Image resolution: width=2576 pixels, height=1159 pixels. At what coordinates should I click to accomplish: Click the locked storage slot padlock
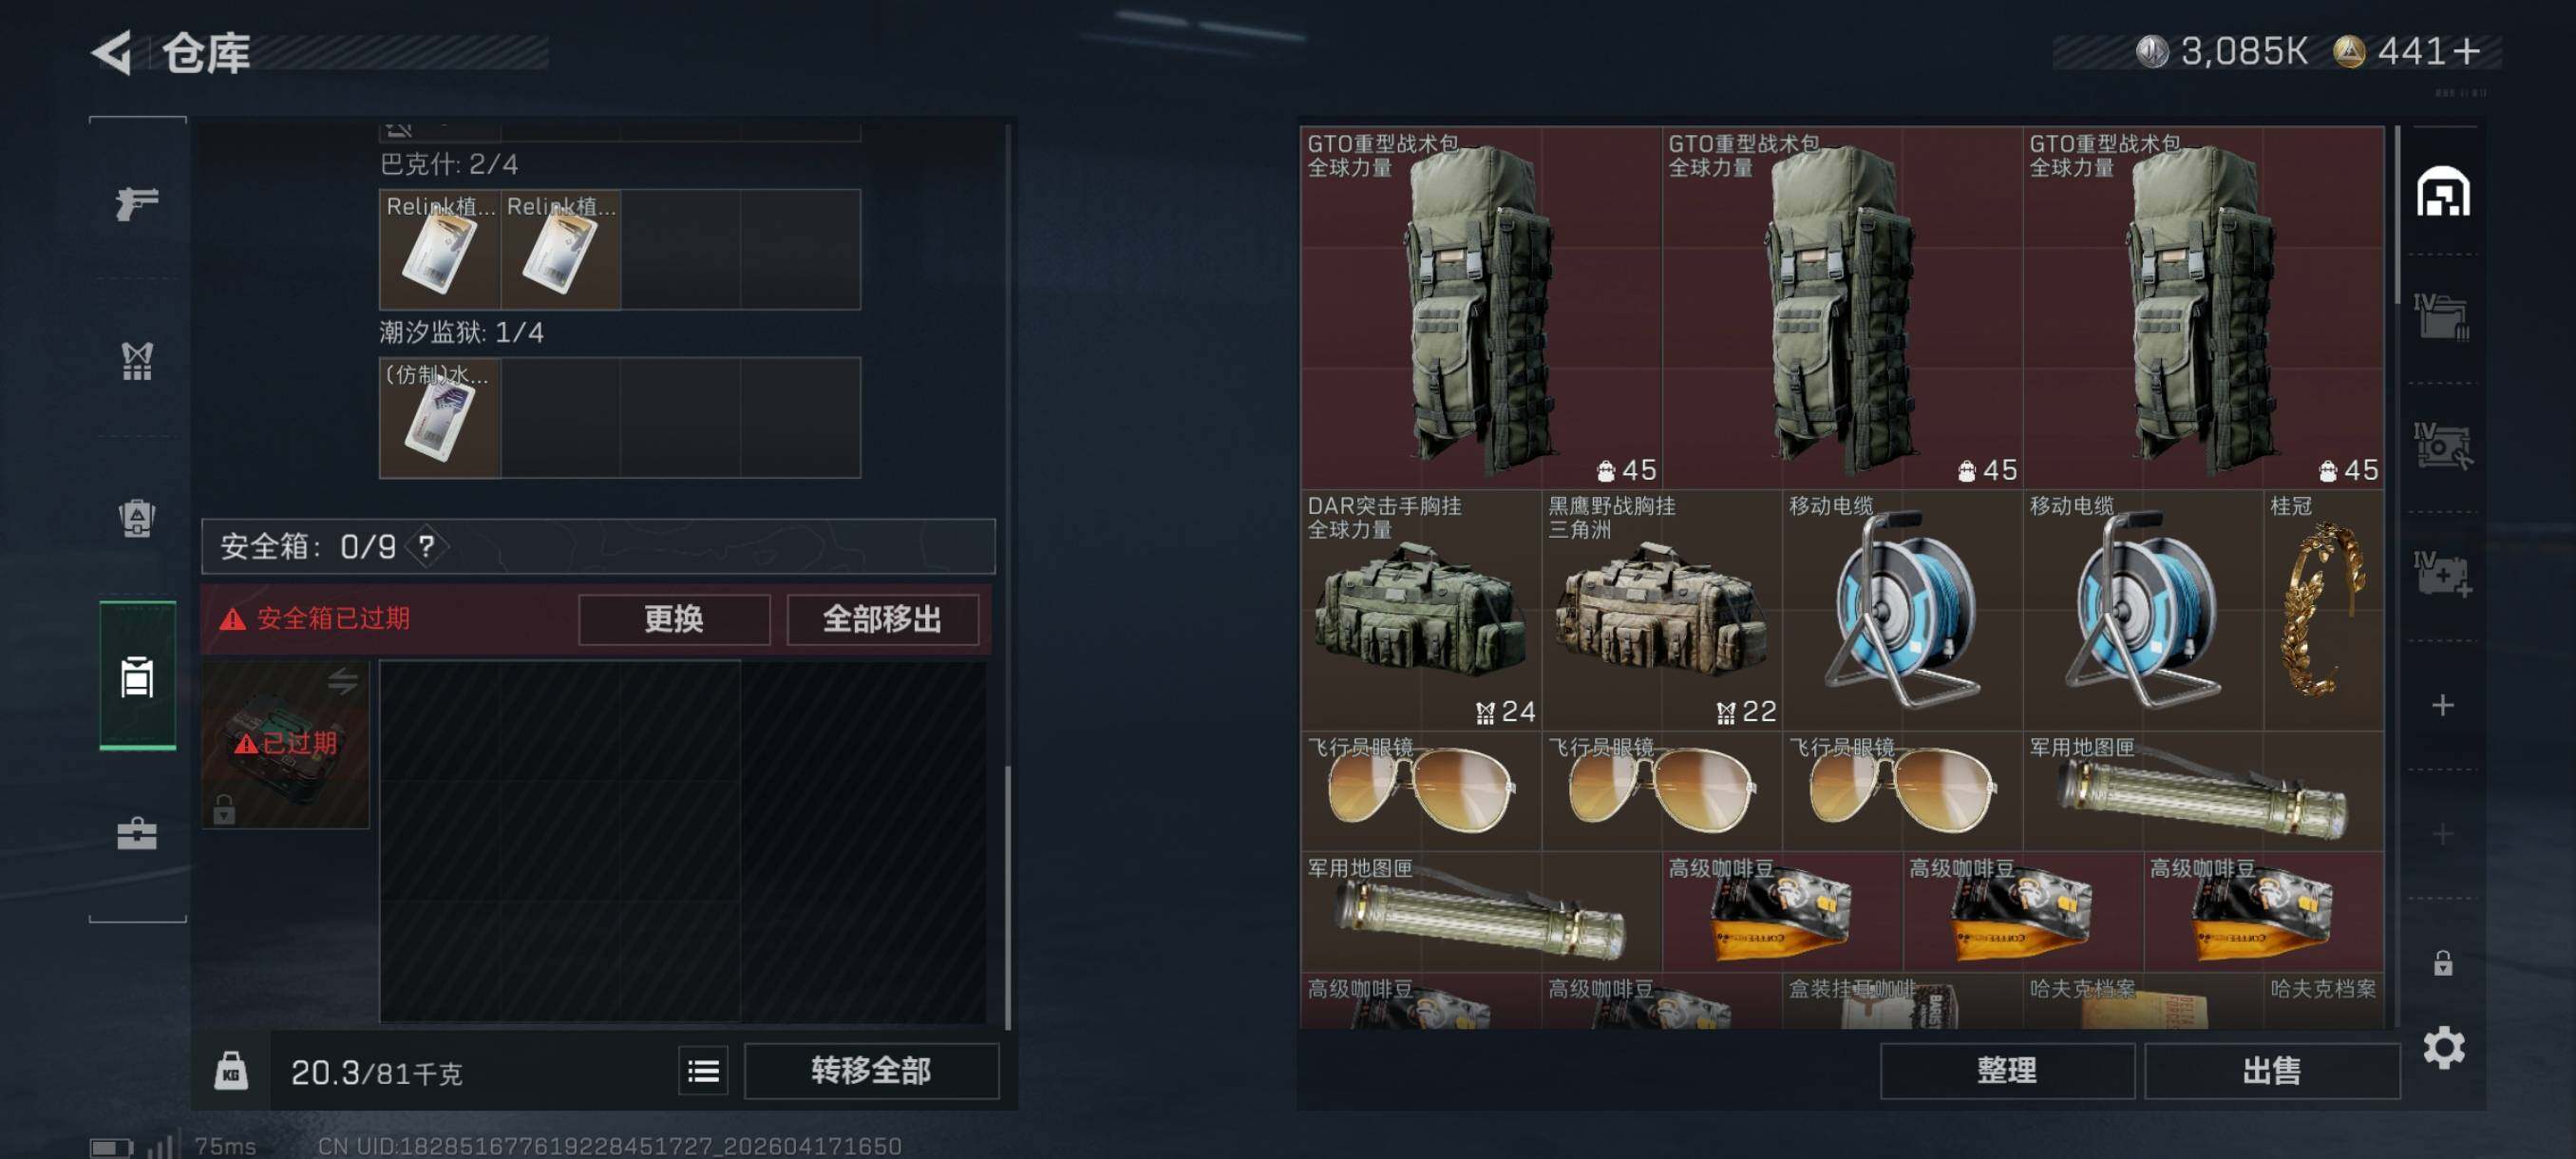click(2443, 963)
